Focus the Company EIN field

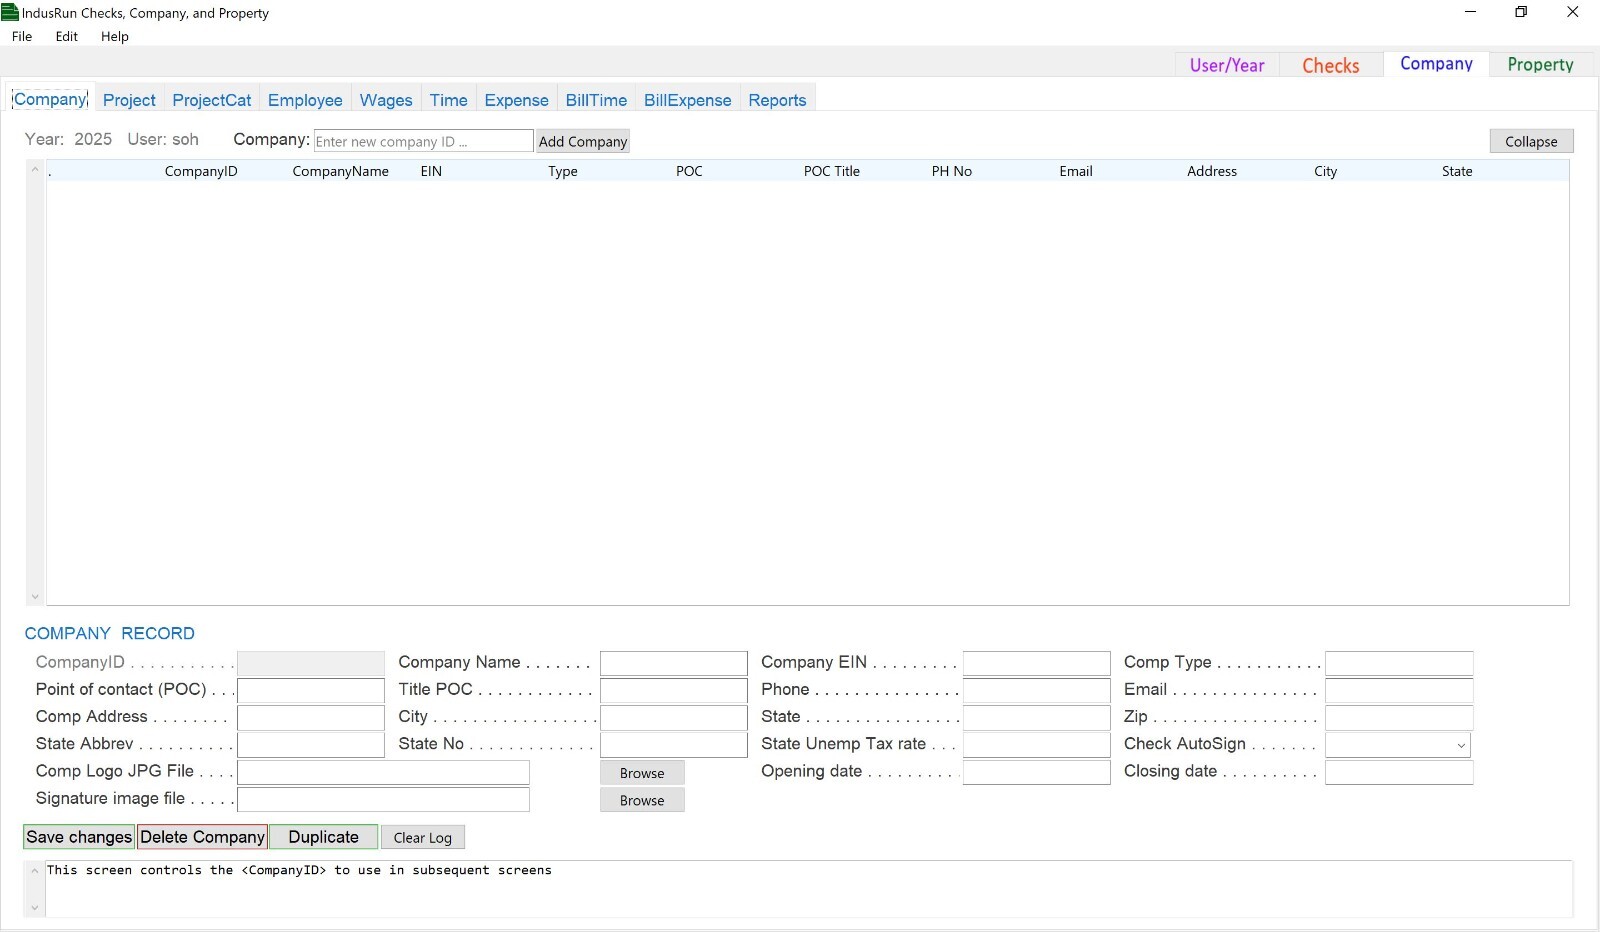pyautogui.click(x=1037, y=663)
